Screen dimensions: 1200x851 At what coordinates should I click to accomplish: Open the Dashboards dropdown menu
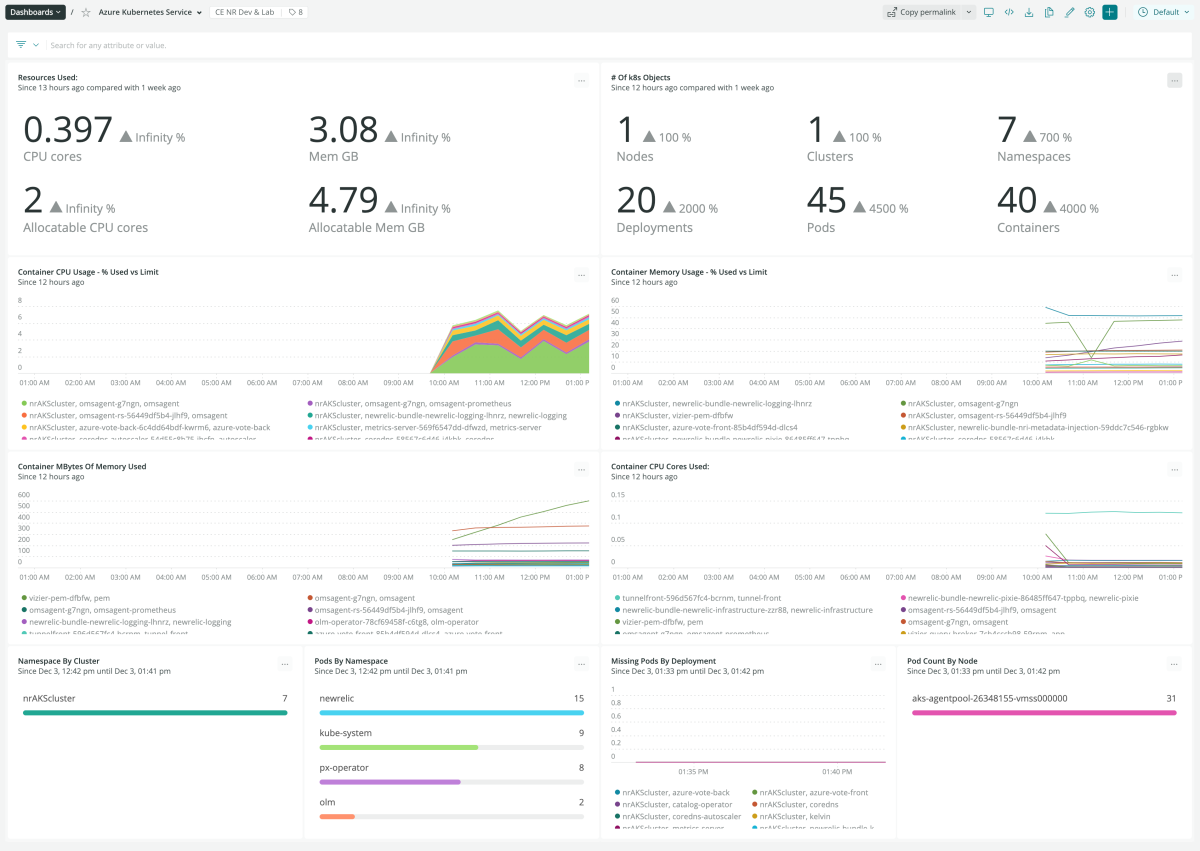click(36, 12)
